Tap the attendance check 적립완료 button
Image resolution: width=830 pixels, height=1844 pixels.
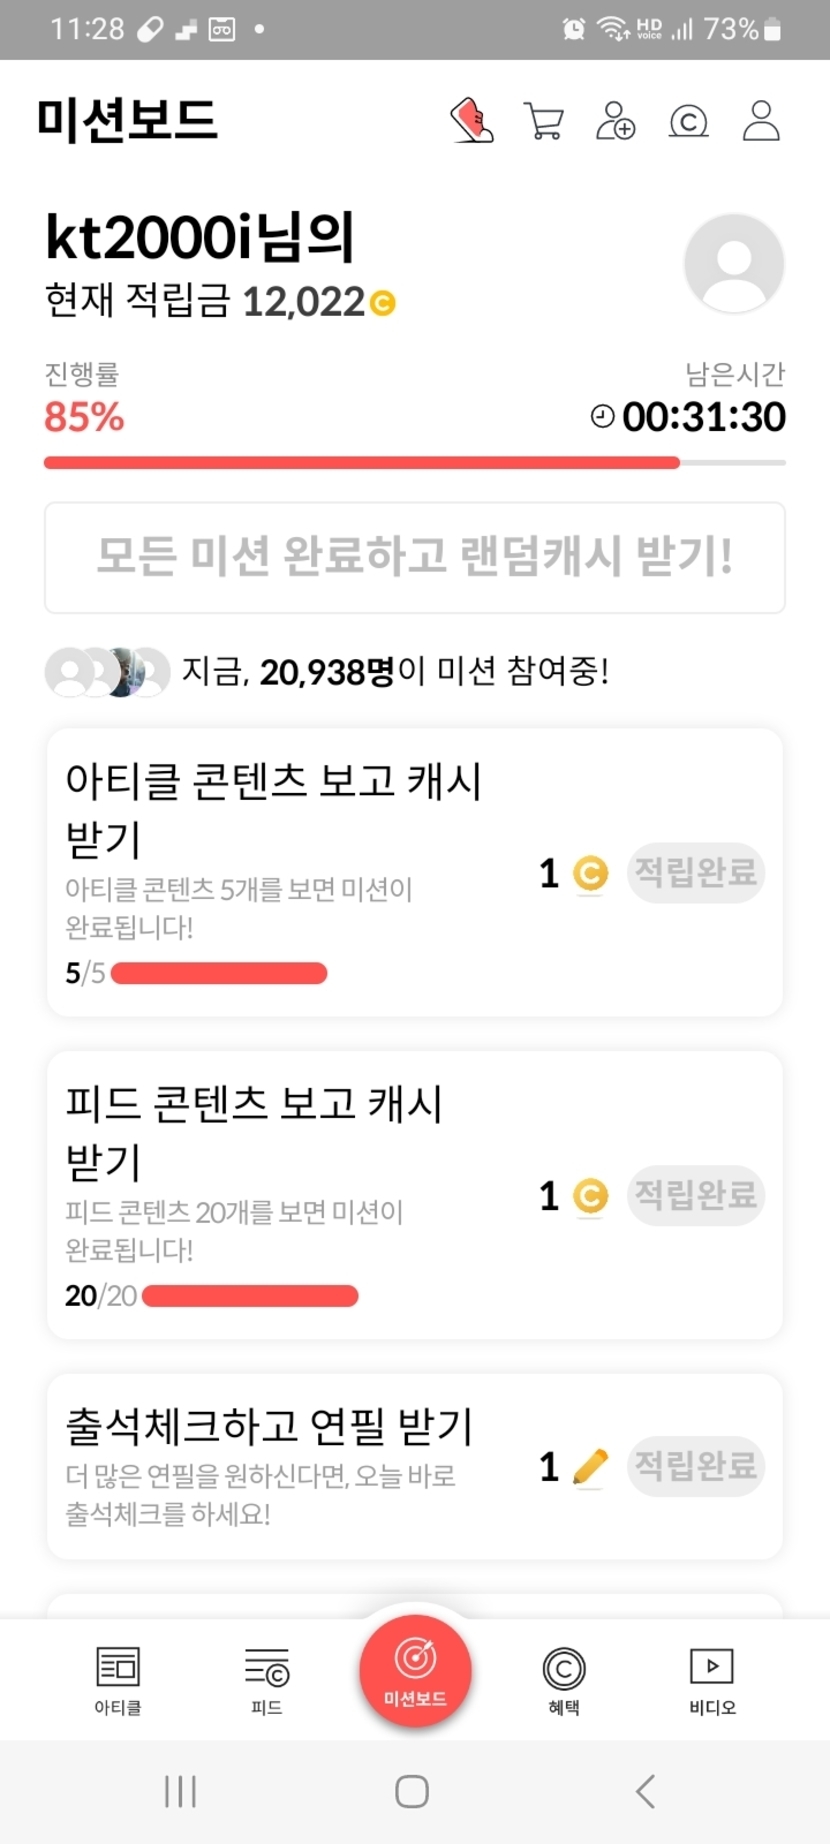[696, 1467]
